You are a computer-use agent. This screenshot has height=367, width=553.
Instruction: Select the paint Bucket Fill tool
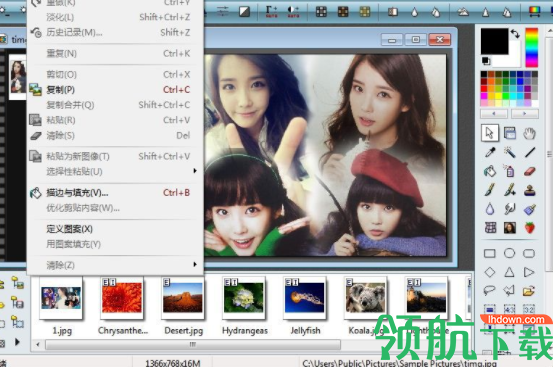pyautogui.click(x=490, y=171)
